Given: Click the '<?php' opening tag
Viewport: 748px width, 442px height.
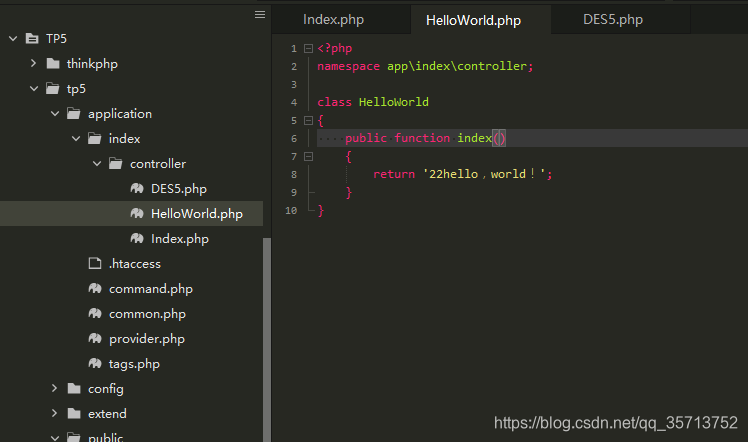Looking at the screenshot, I should point(335,49).
